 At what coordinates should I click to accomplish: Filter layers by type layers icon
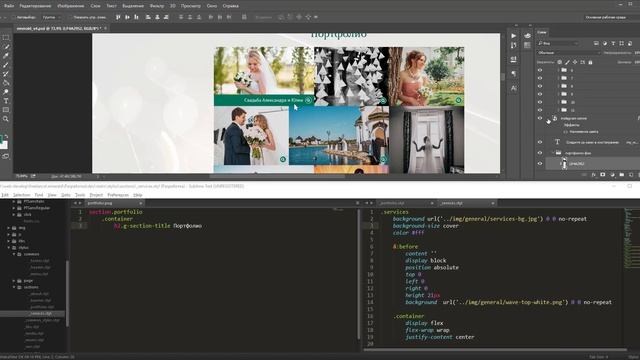click(613, 43)
